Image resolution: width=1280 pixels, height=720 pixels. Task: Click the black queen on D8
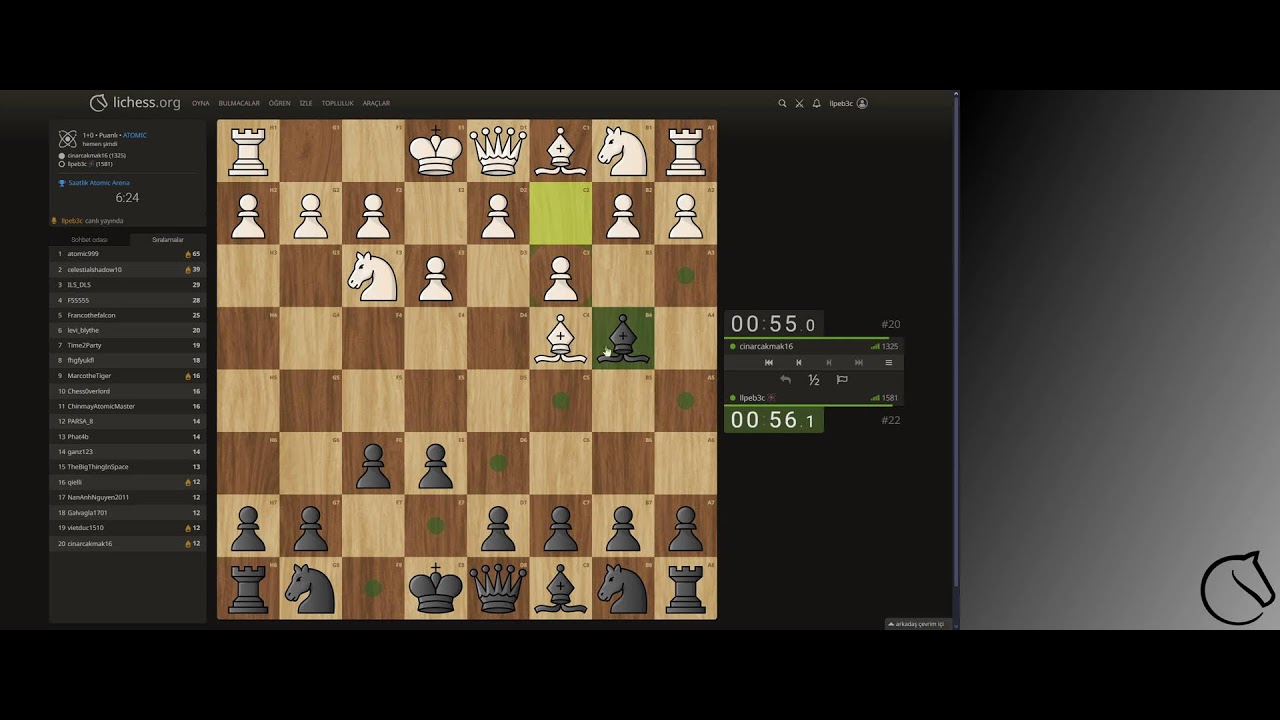click(498, 588)
